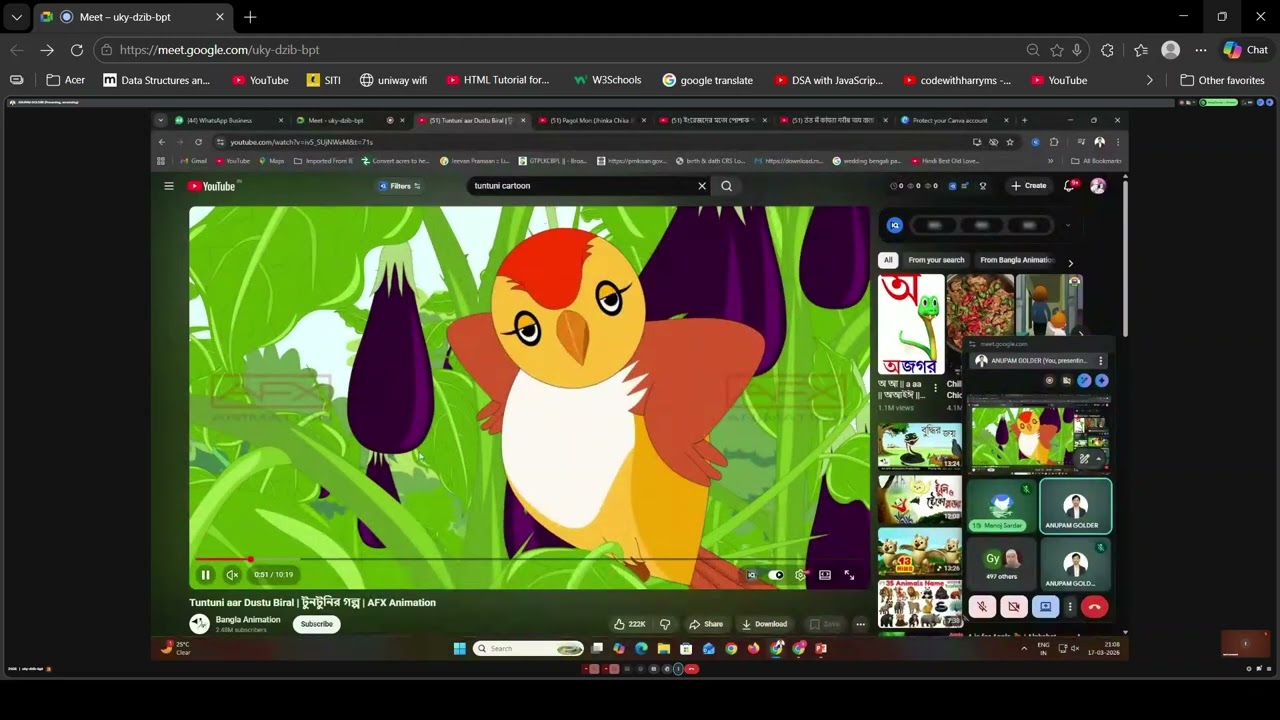This screenshot has height=720, width=1280.
Task: Click present screen button in Meet mini window
Action: (x=1046, y=607)
